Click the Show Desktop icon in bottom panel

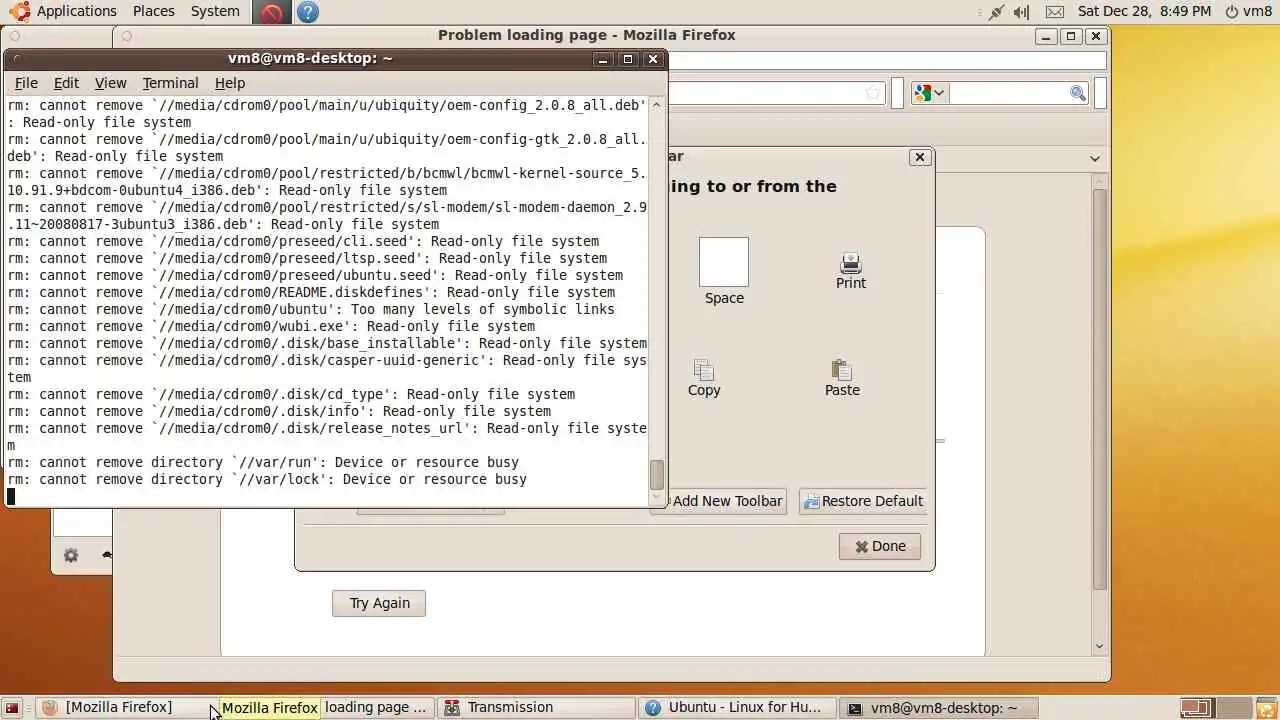coord(12,708)
